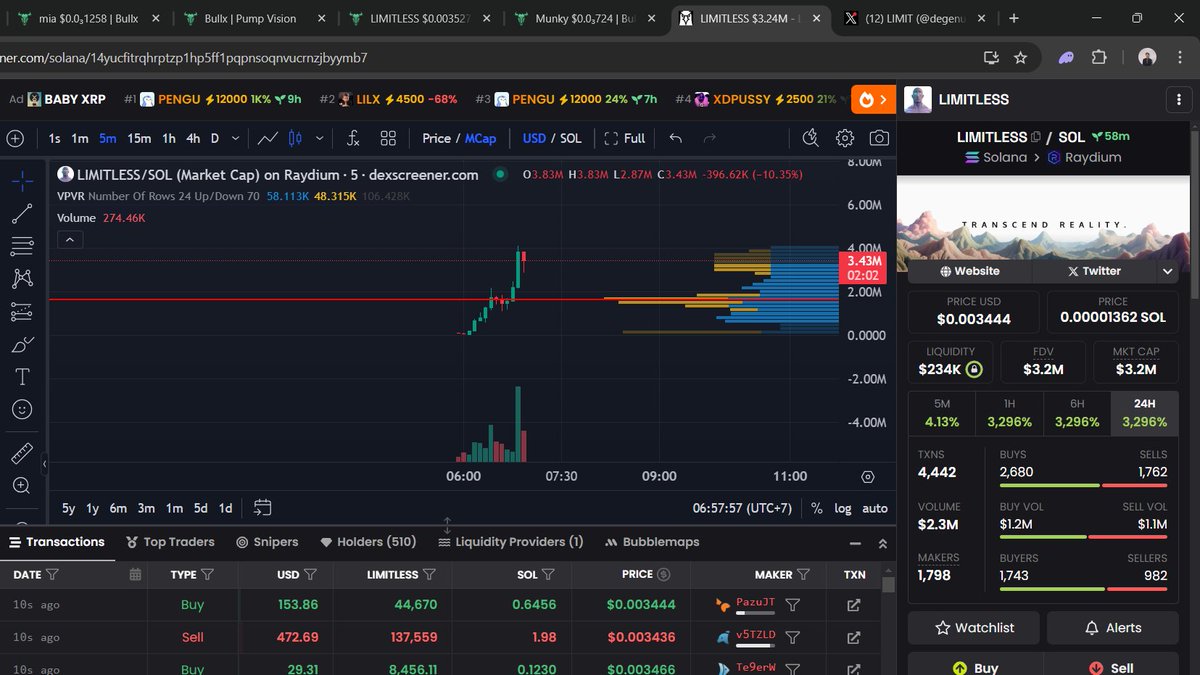Toggle chart between Price and MCap
Image resolution: width=1200 pixels, height=675 pixels.
(459, 138)
